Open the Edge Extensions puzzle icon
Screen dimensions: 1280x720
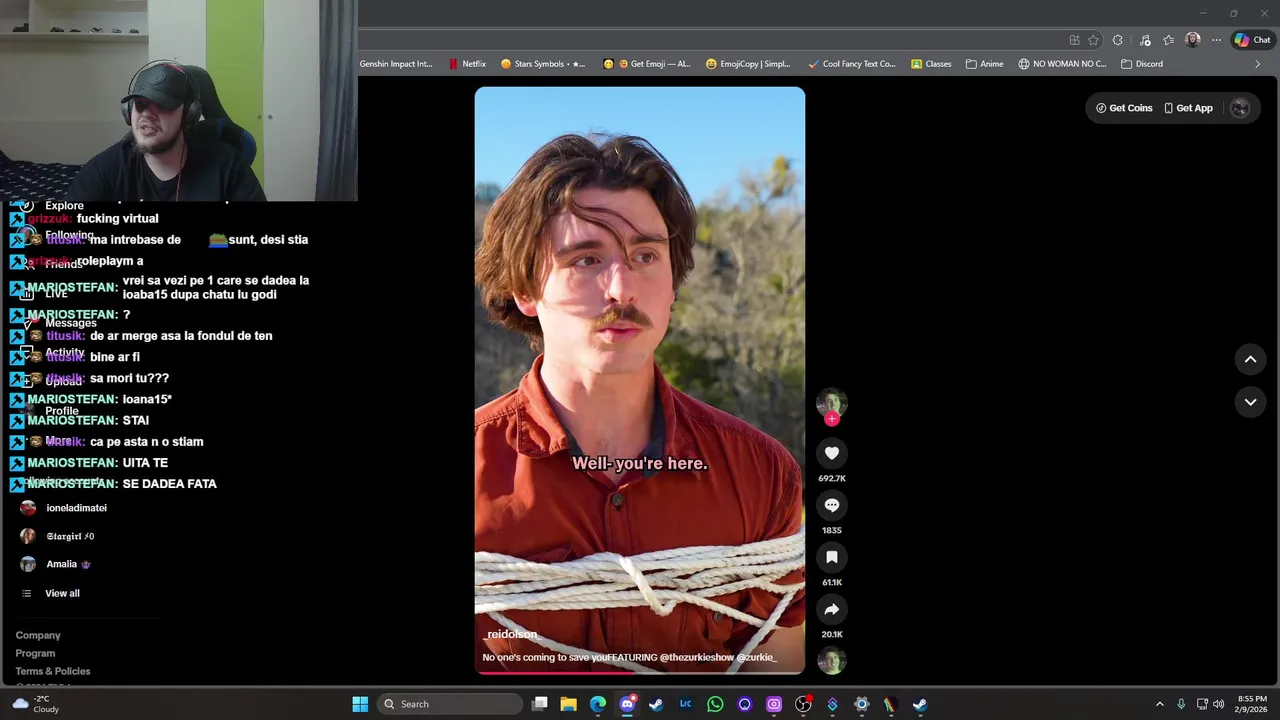(x=1118, y=40)
